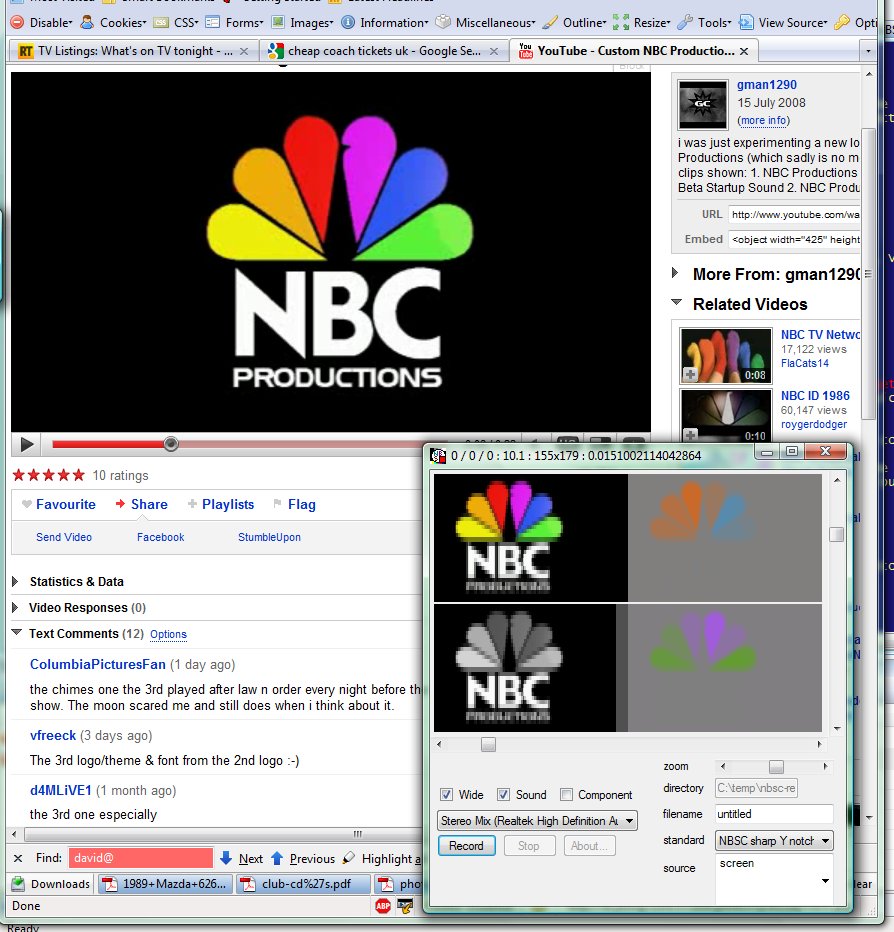
Task: Open the NBC TV Network related video thumbnail
Action: (x=726, y=355)
